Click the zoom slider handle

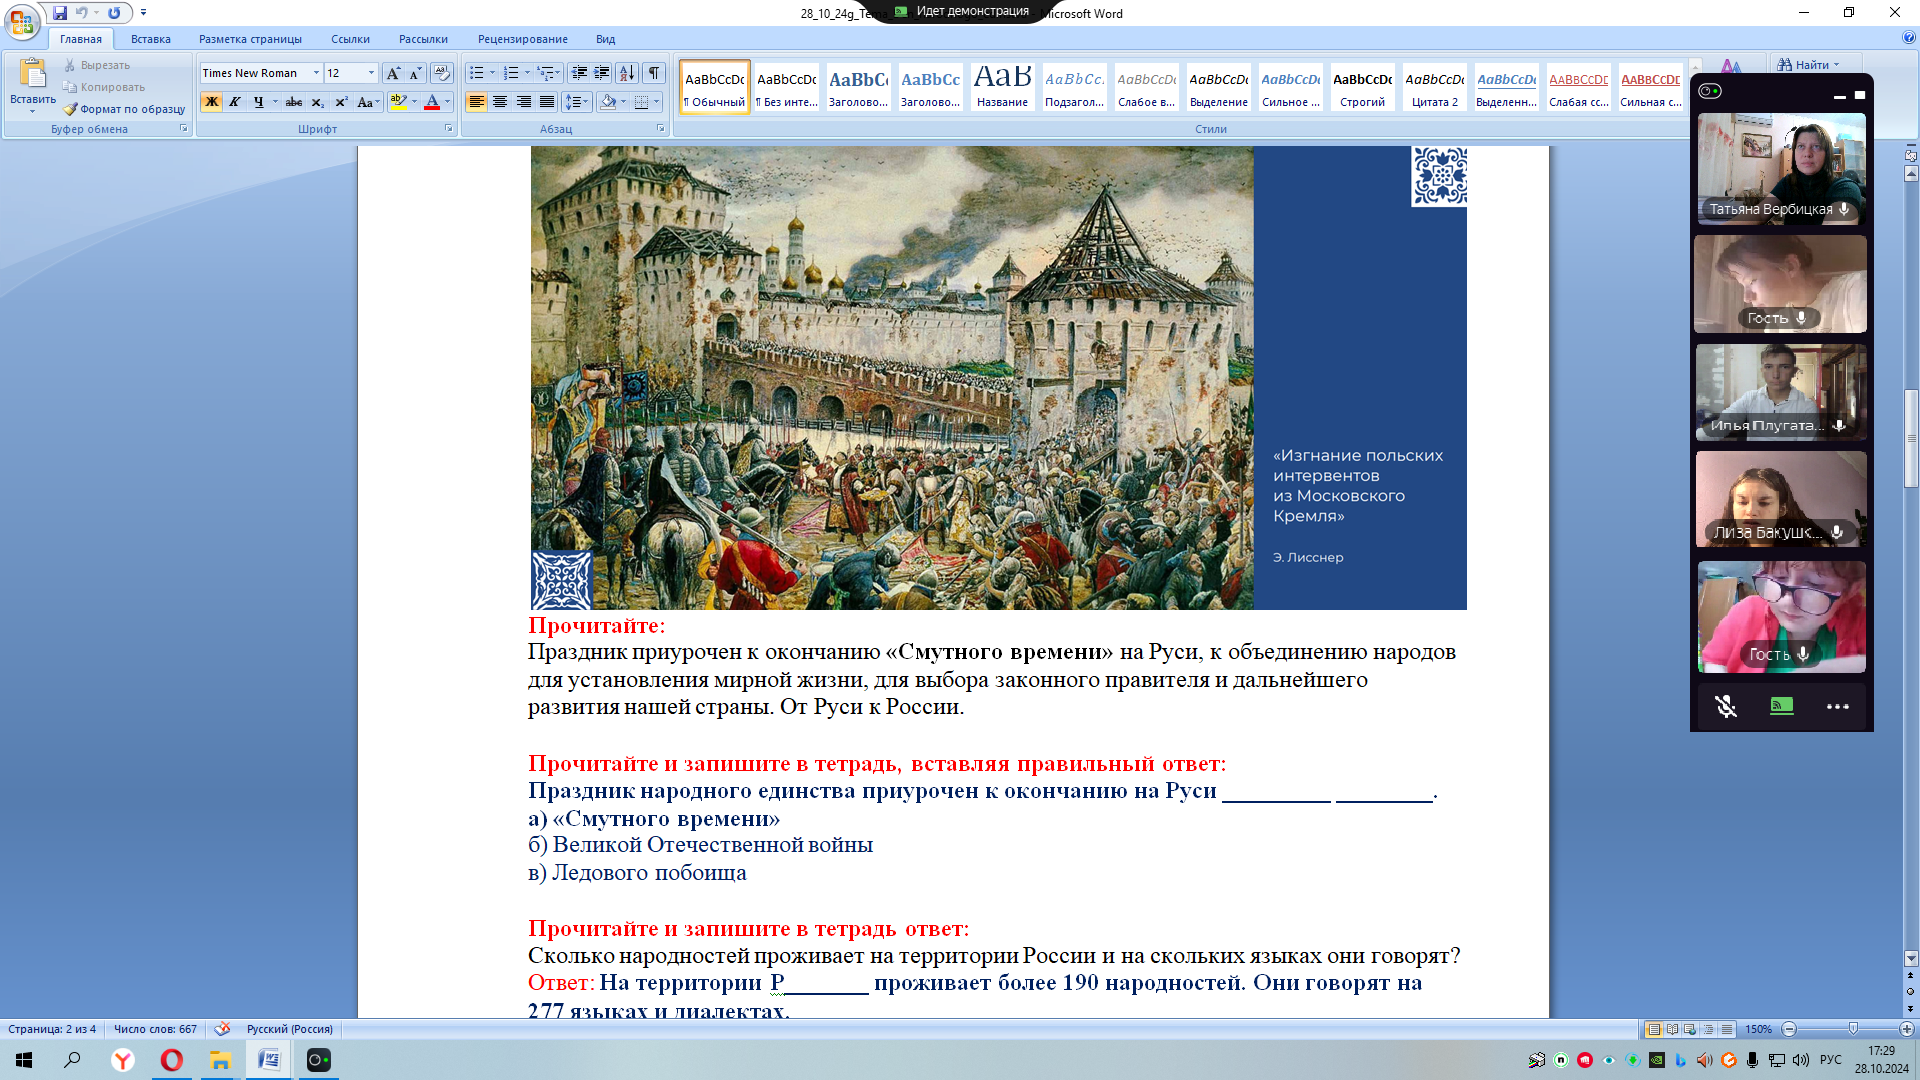pos(1853,1029)
